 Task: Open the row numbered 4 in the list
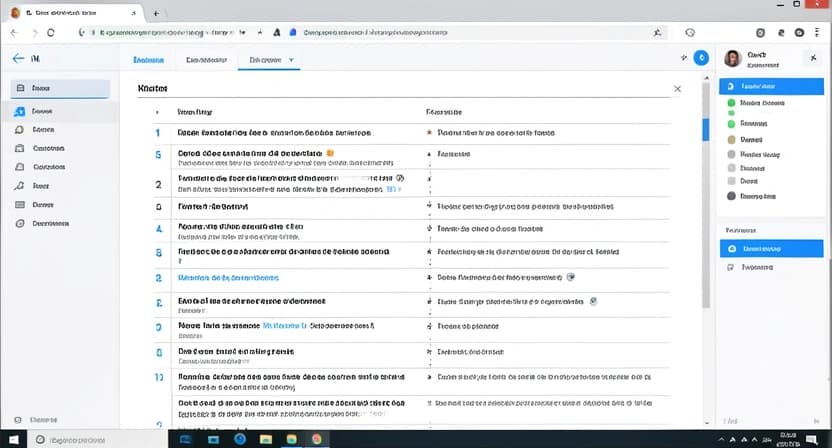point(411,231)
